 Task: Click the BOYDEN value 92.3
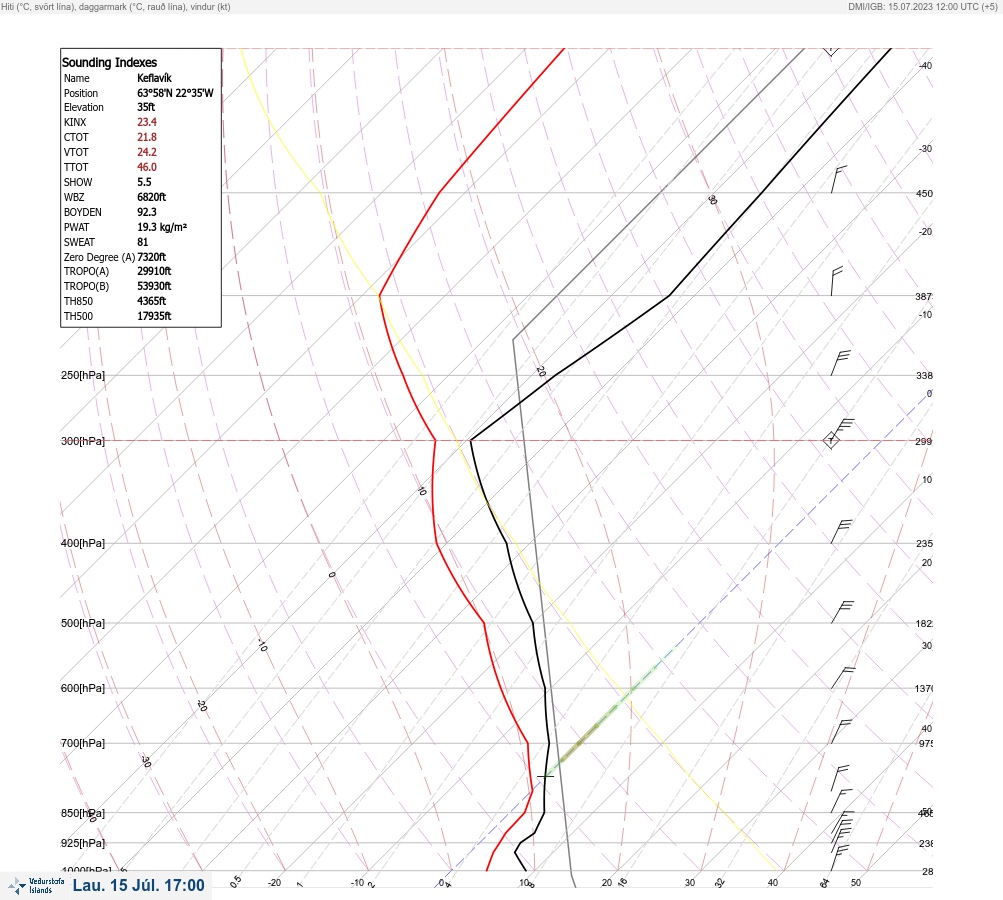pyautogui.click(x=146, y=212)
